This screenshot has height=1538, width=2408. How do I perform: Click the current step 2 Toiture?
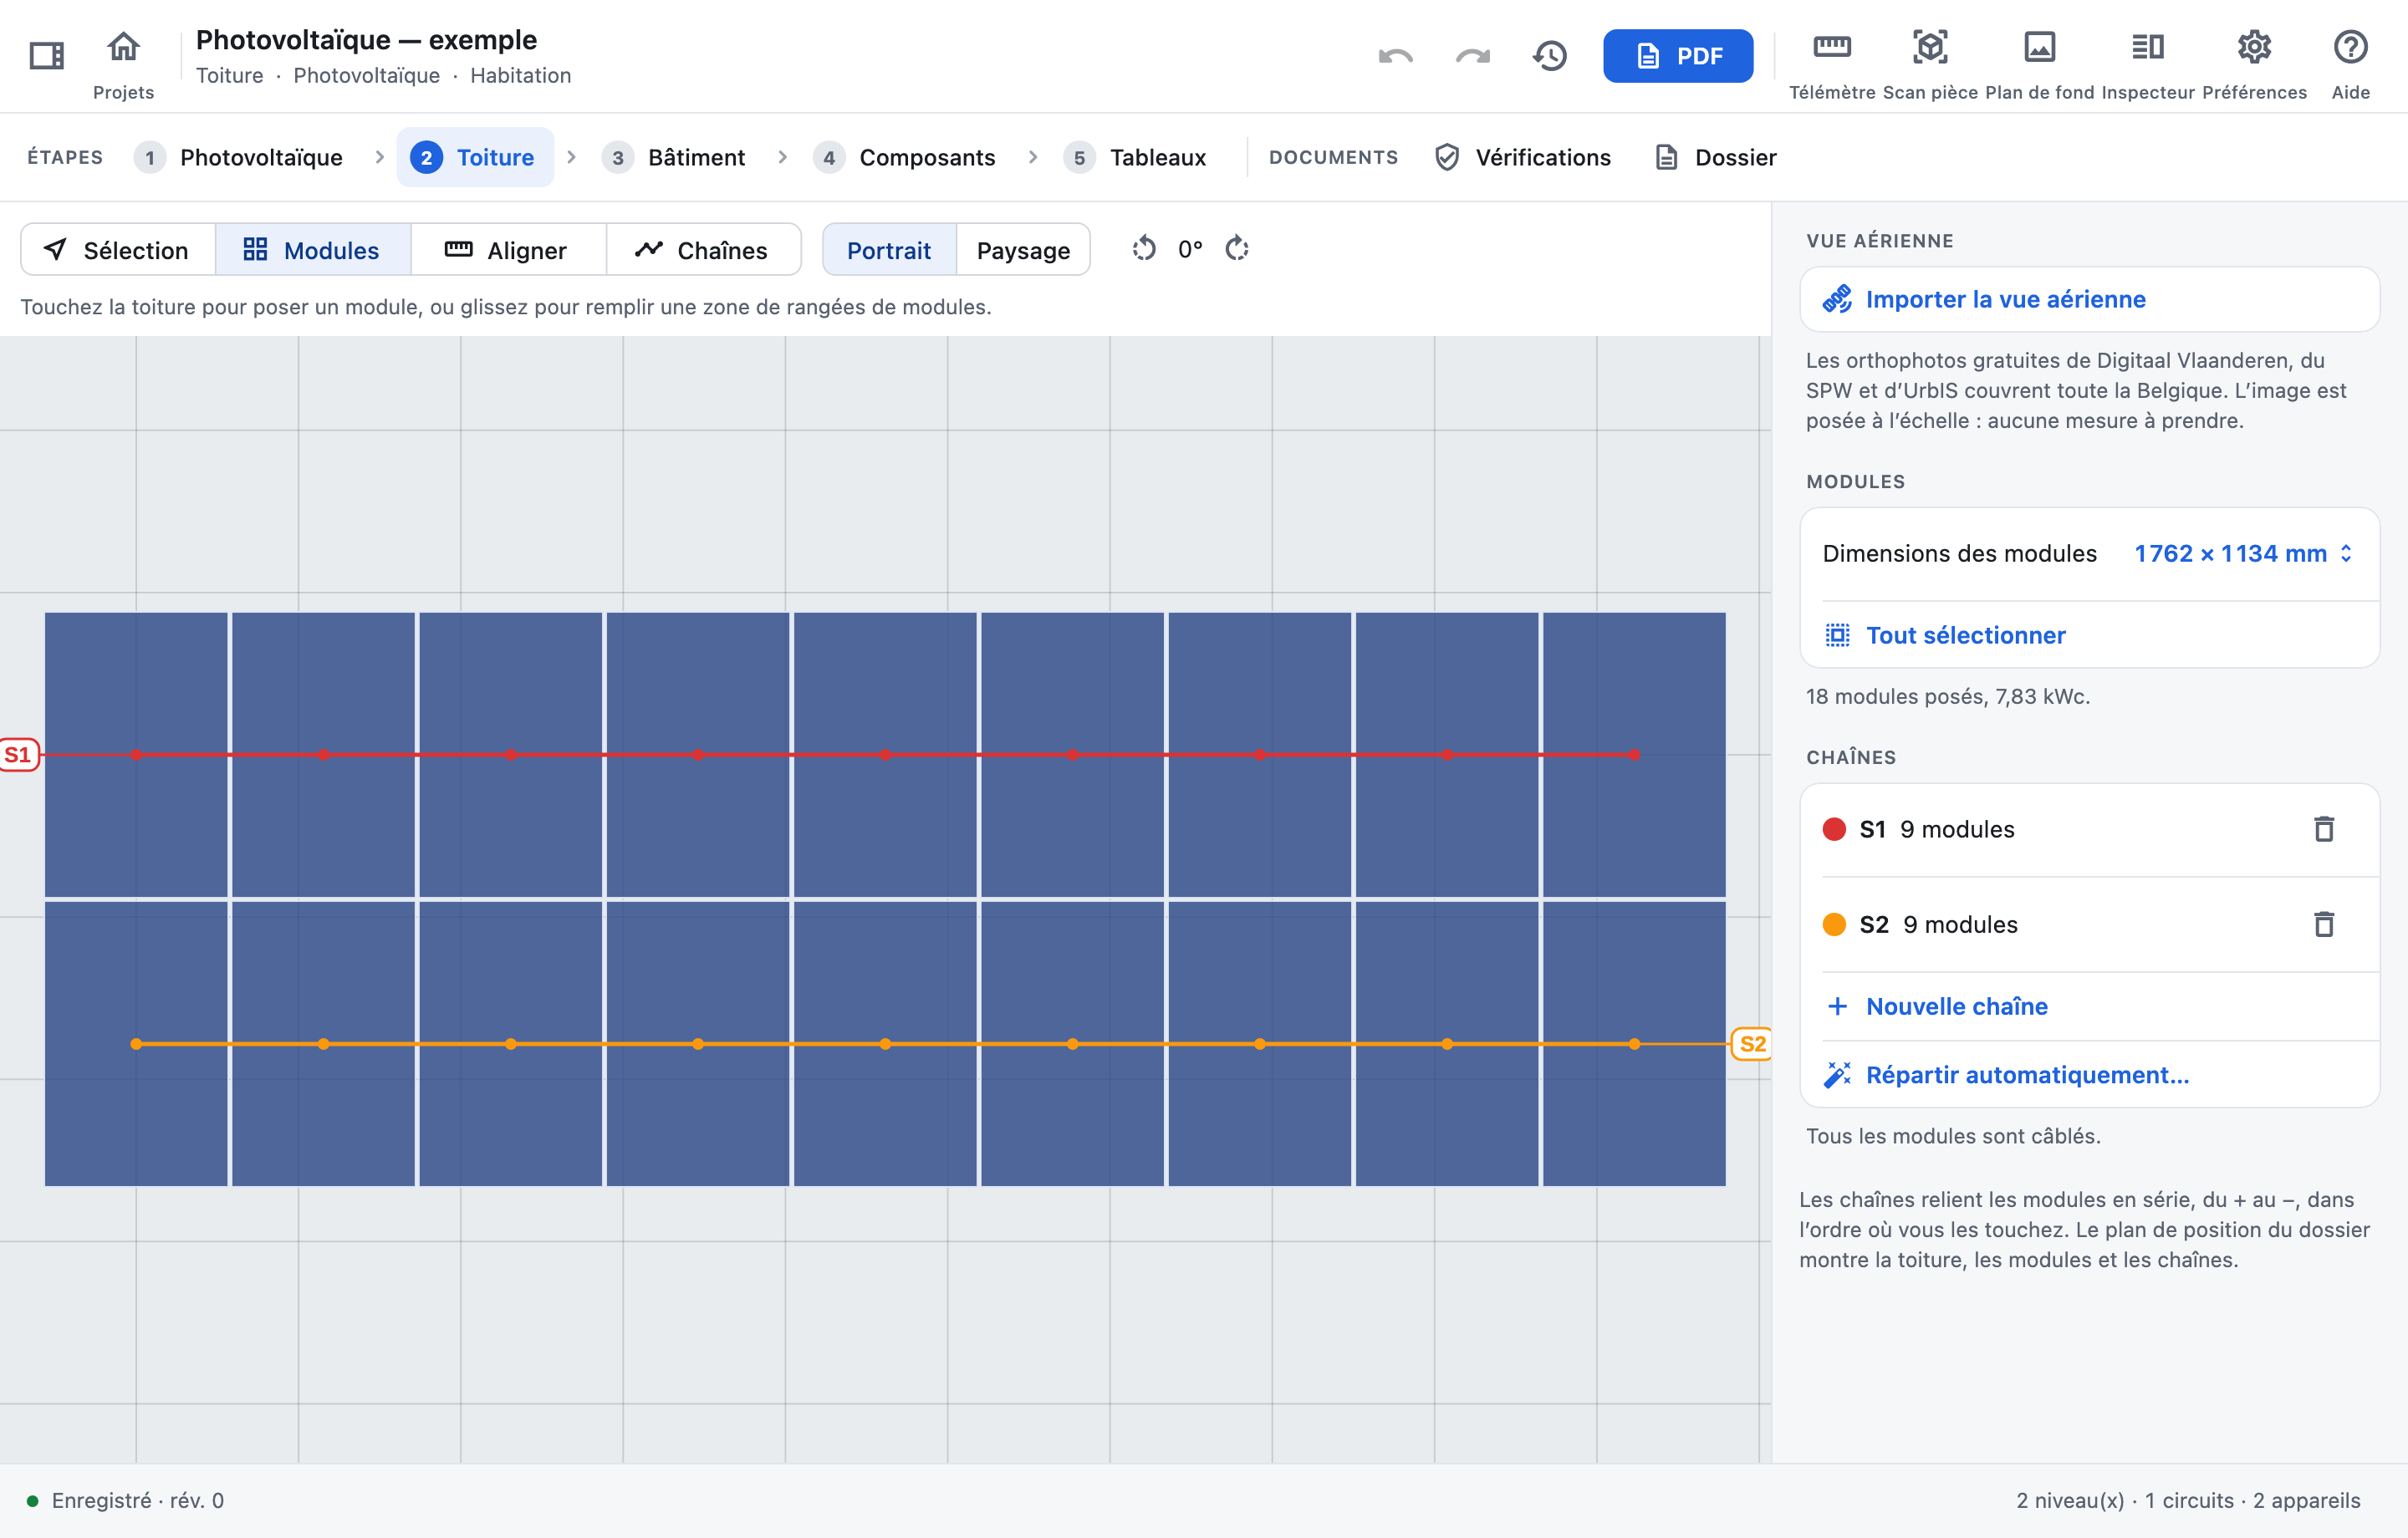tap(475, 157)
